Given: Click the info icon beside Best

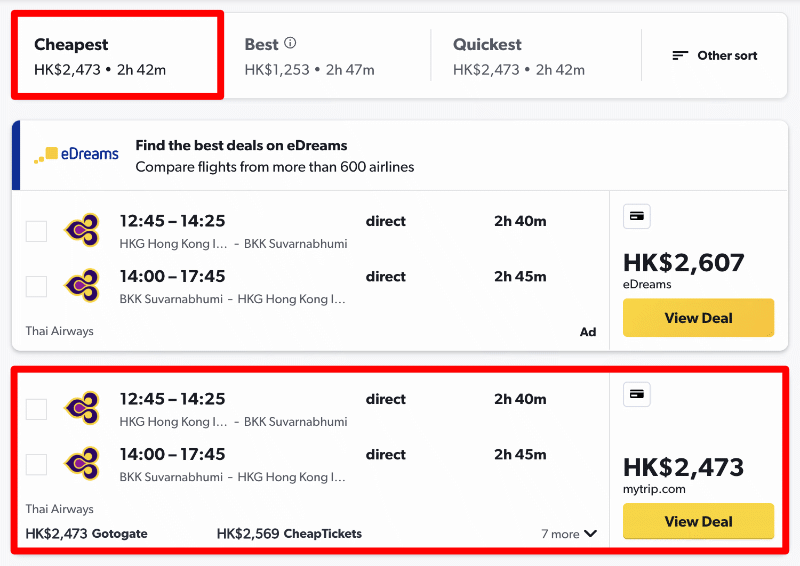Looking at the screenshot, I should [290, 43].
